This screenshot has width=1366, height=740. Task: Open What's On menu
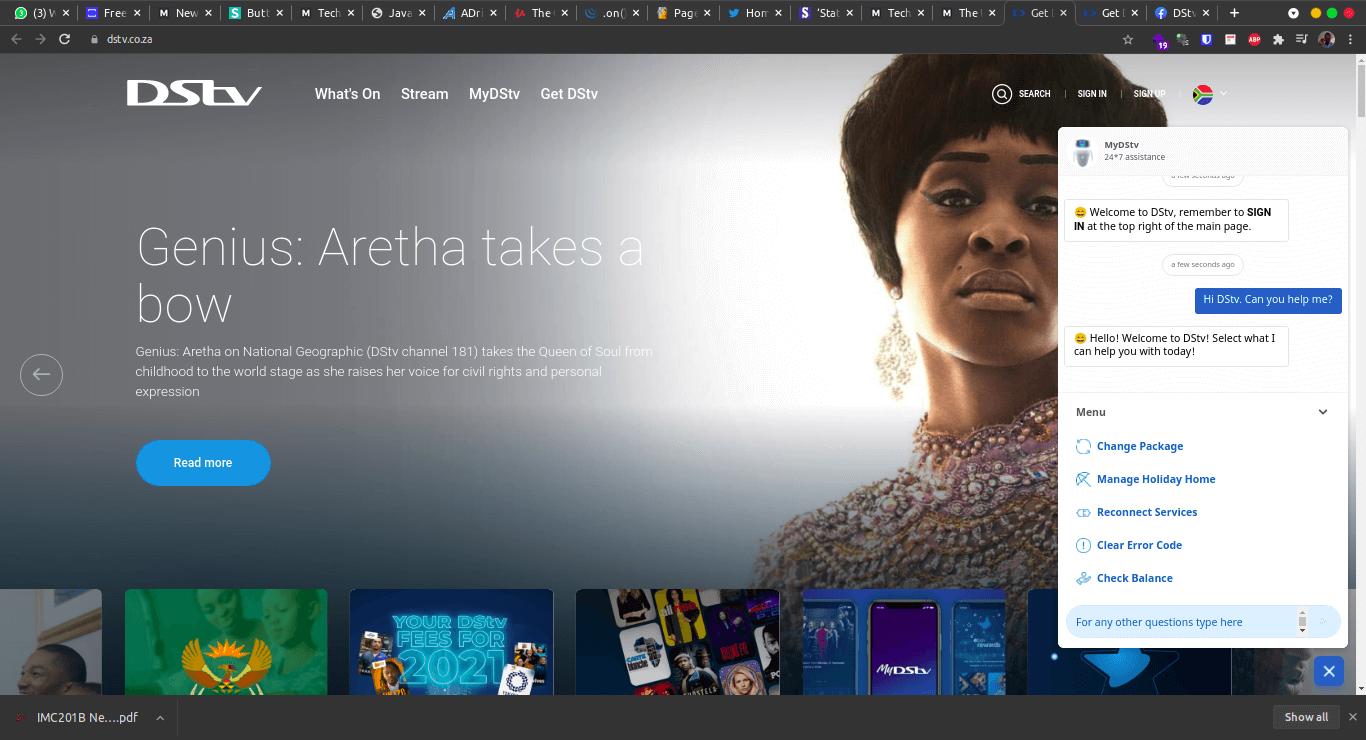(x=347, y=94)
